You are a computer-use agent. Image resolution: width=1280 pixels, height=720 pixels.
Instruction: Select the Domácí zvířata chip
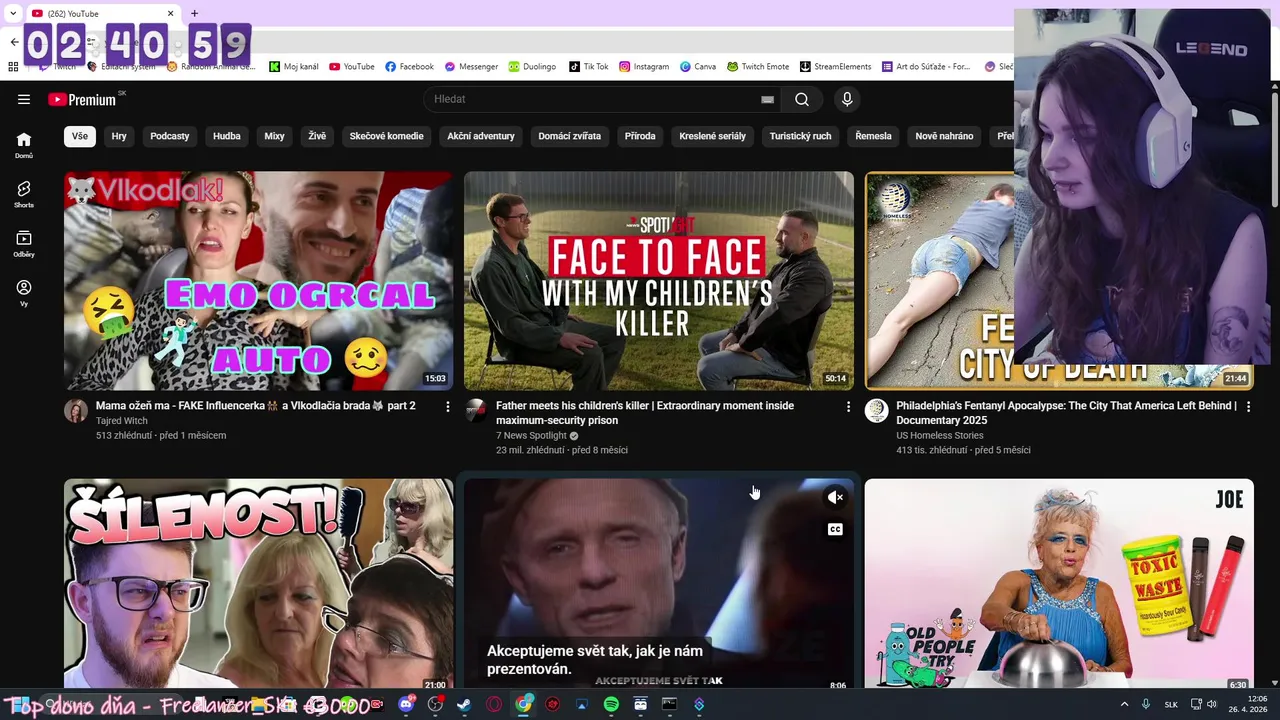570,136
